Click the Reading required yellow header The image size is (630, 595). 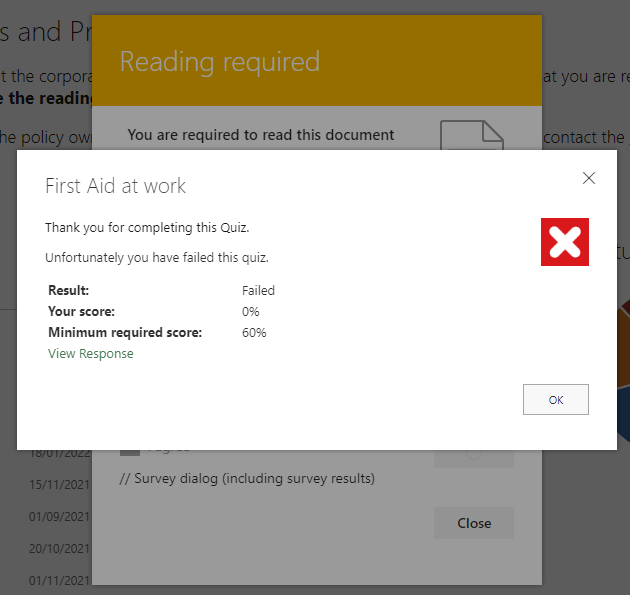point(316,61)
